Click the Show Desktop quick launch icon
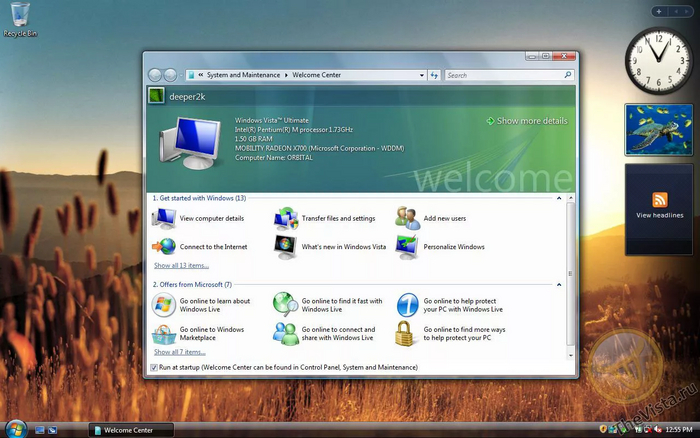Viewport: 700px width, 438px height. 40,430
